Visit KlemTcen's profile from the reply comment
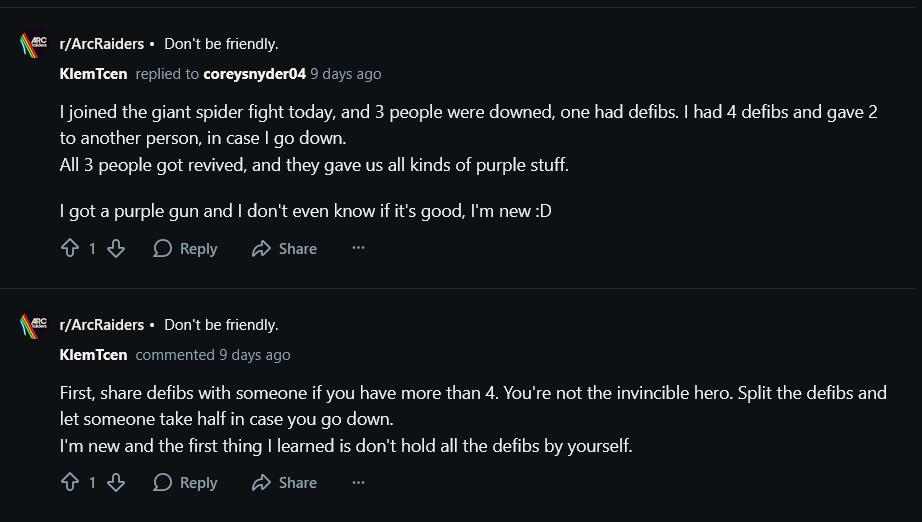The width and height of the screenshot is (922, 522). [x=93, y=74]
